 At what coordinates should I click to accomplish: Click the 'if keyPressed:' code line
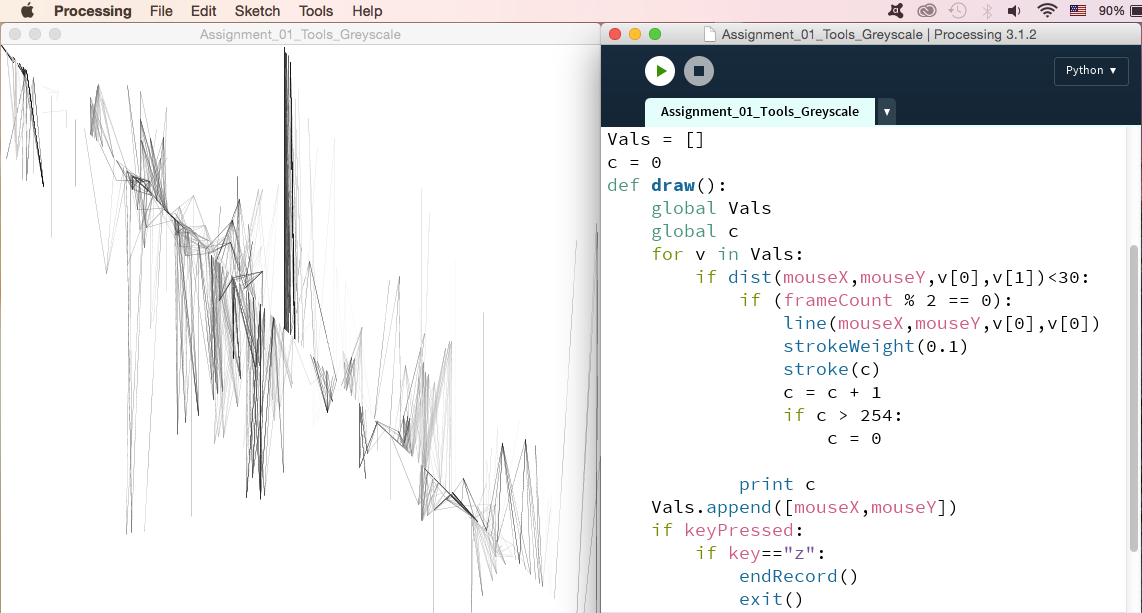pos(727,530)
